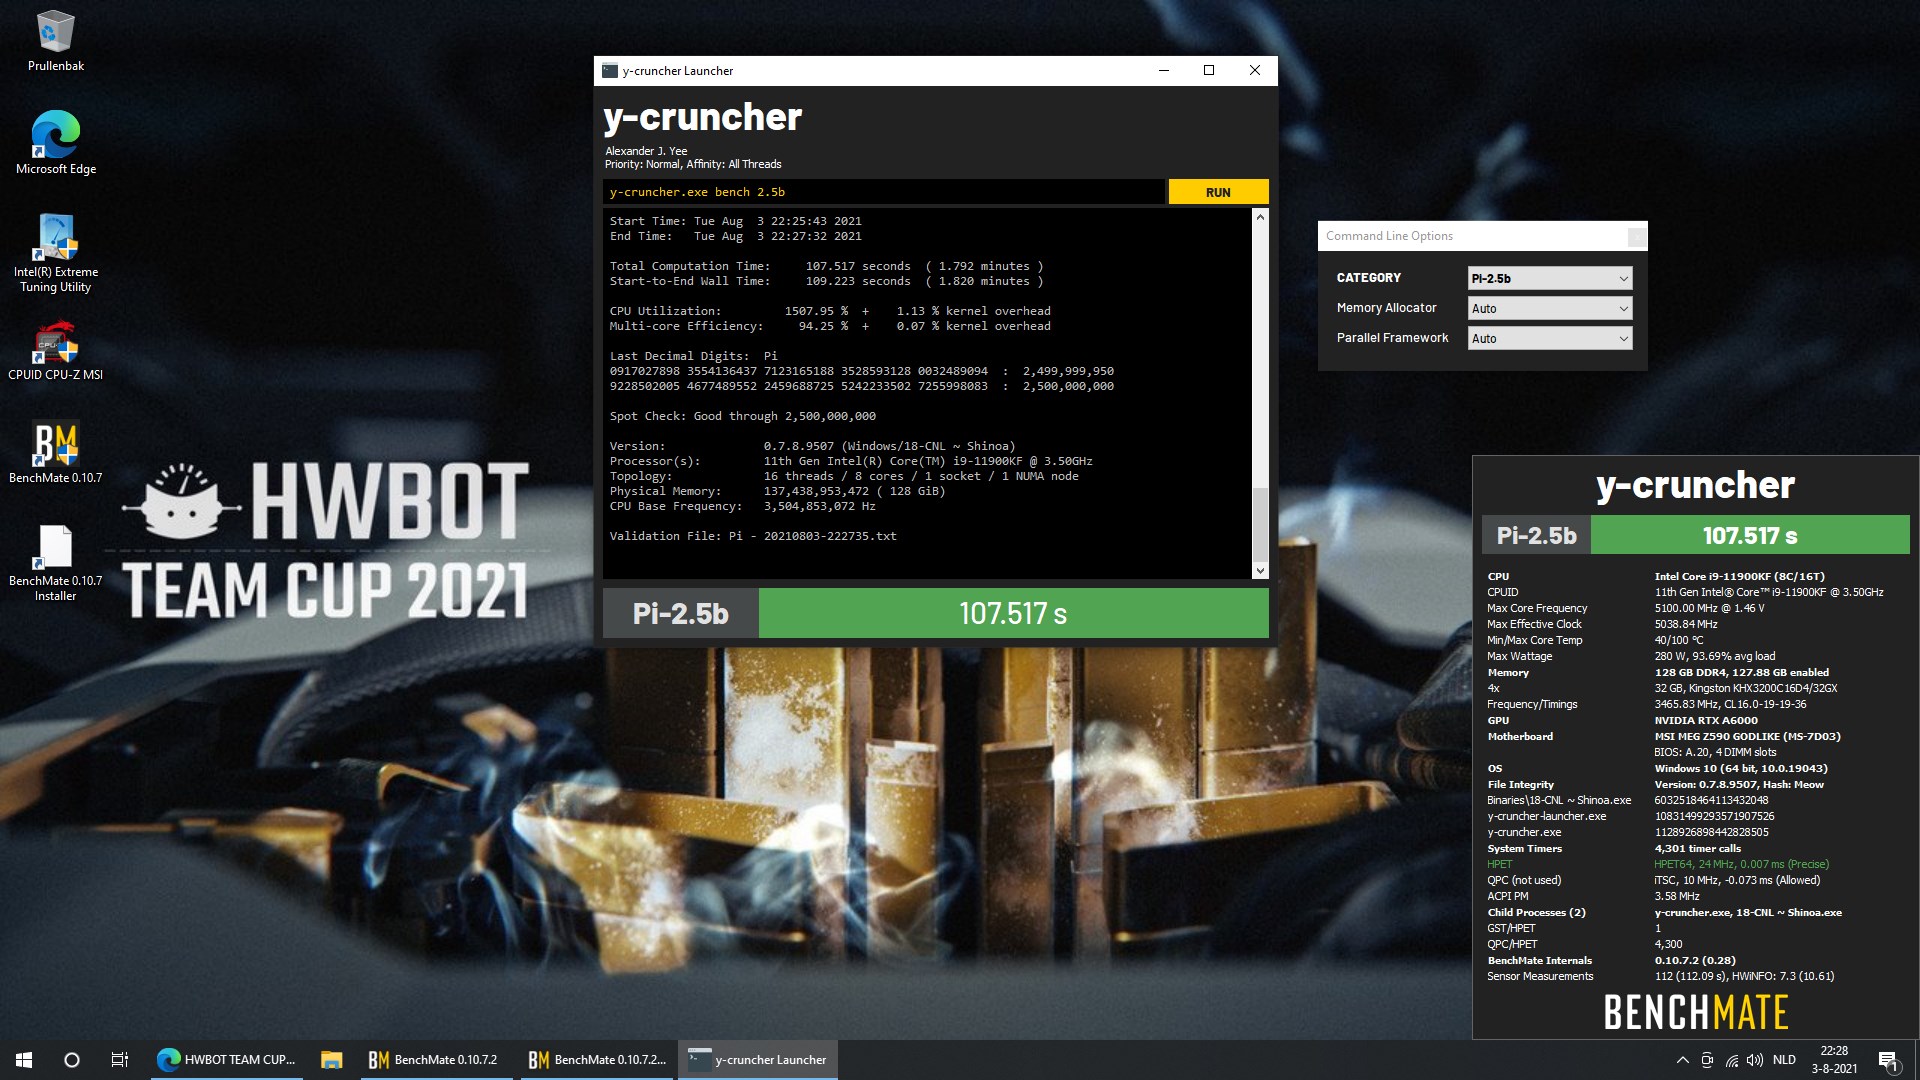Open the taskbar clock showing 22:28

(1834, 1060)
